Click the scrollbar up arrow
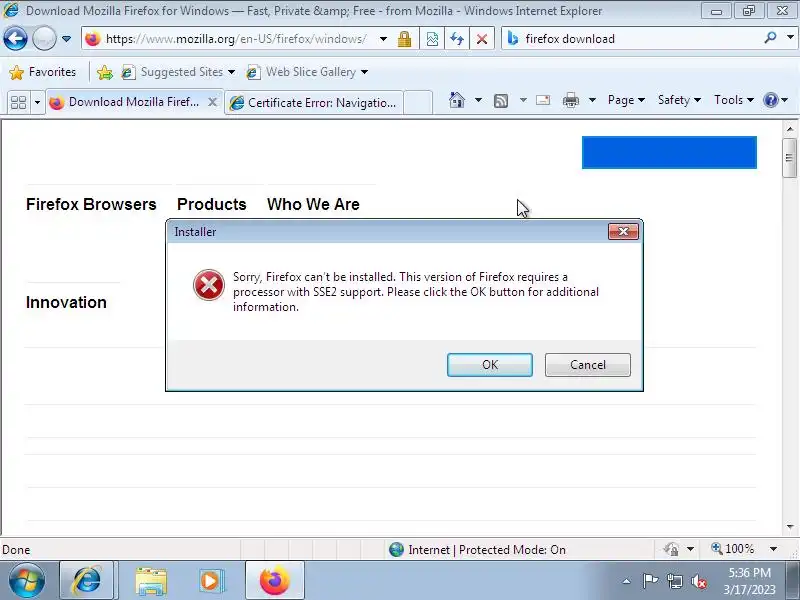Image resolution: width=800 pixels, height=600 pixels. (x=790, y=129)
